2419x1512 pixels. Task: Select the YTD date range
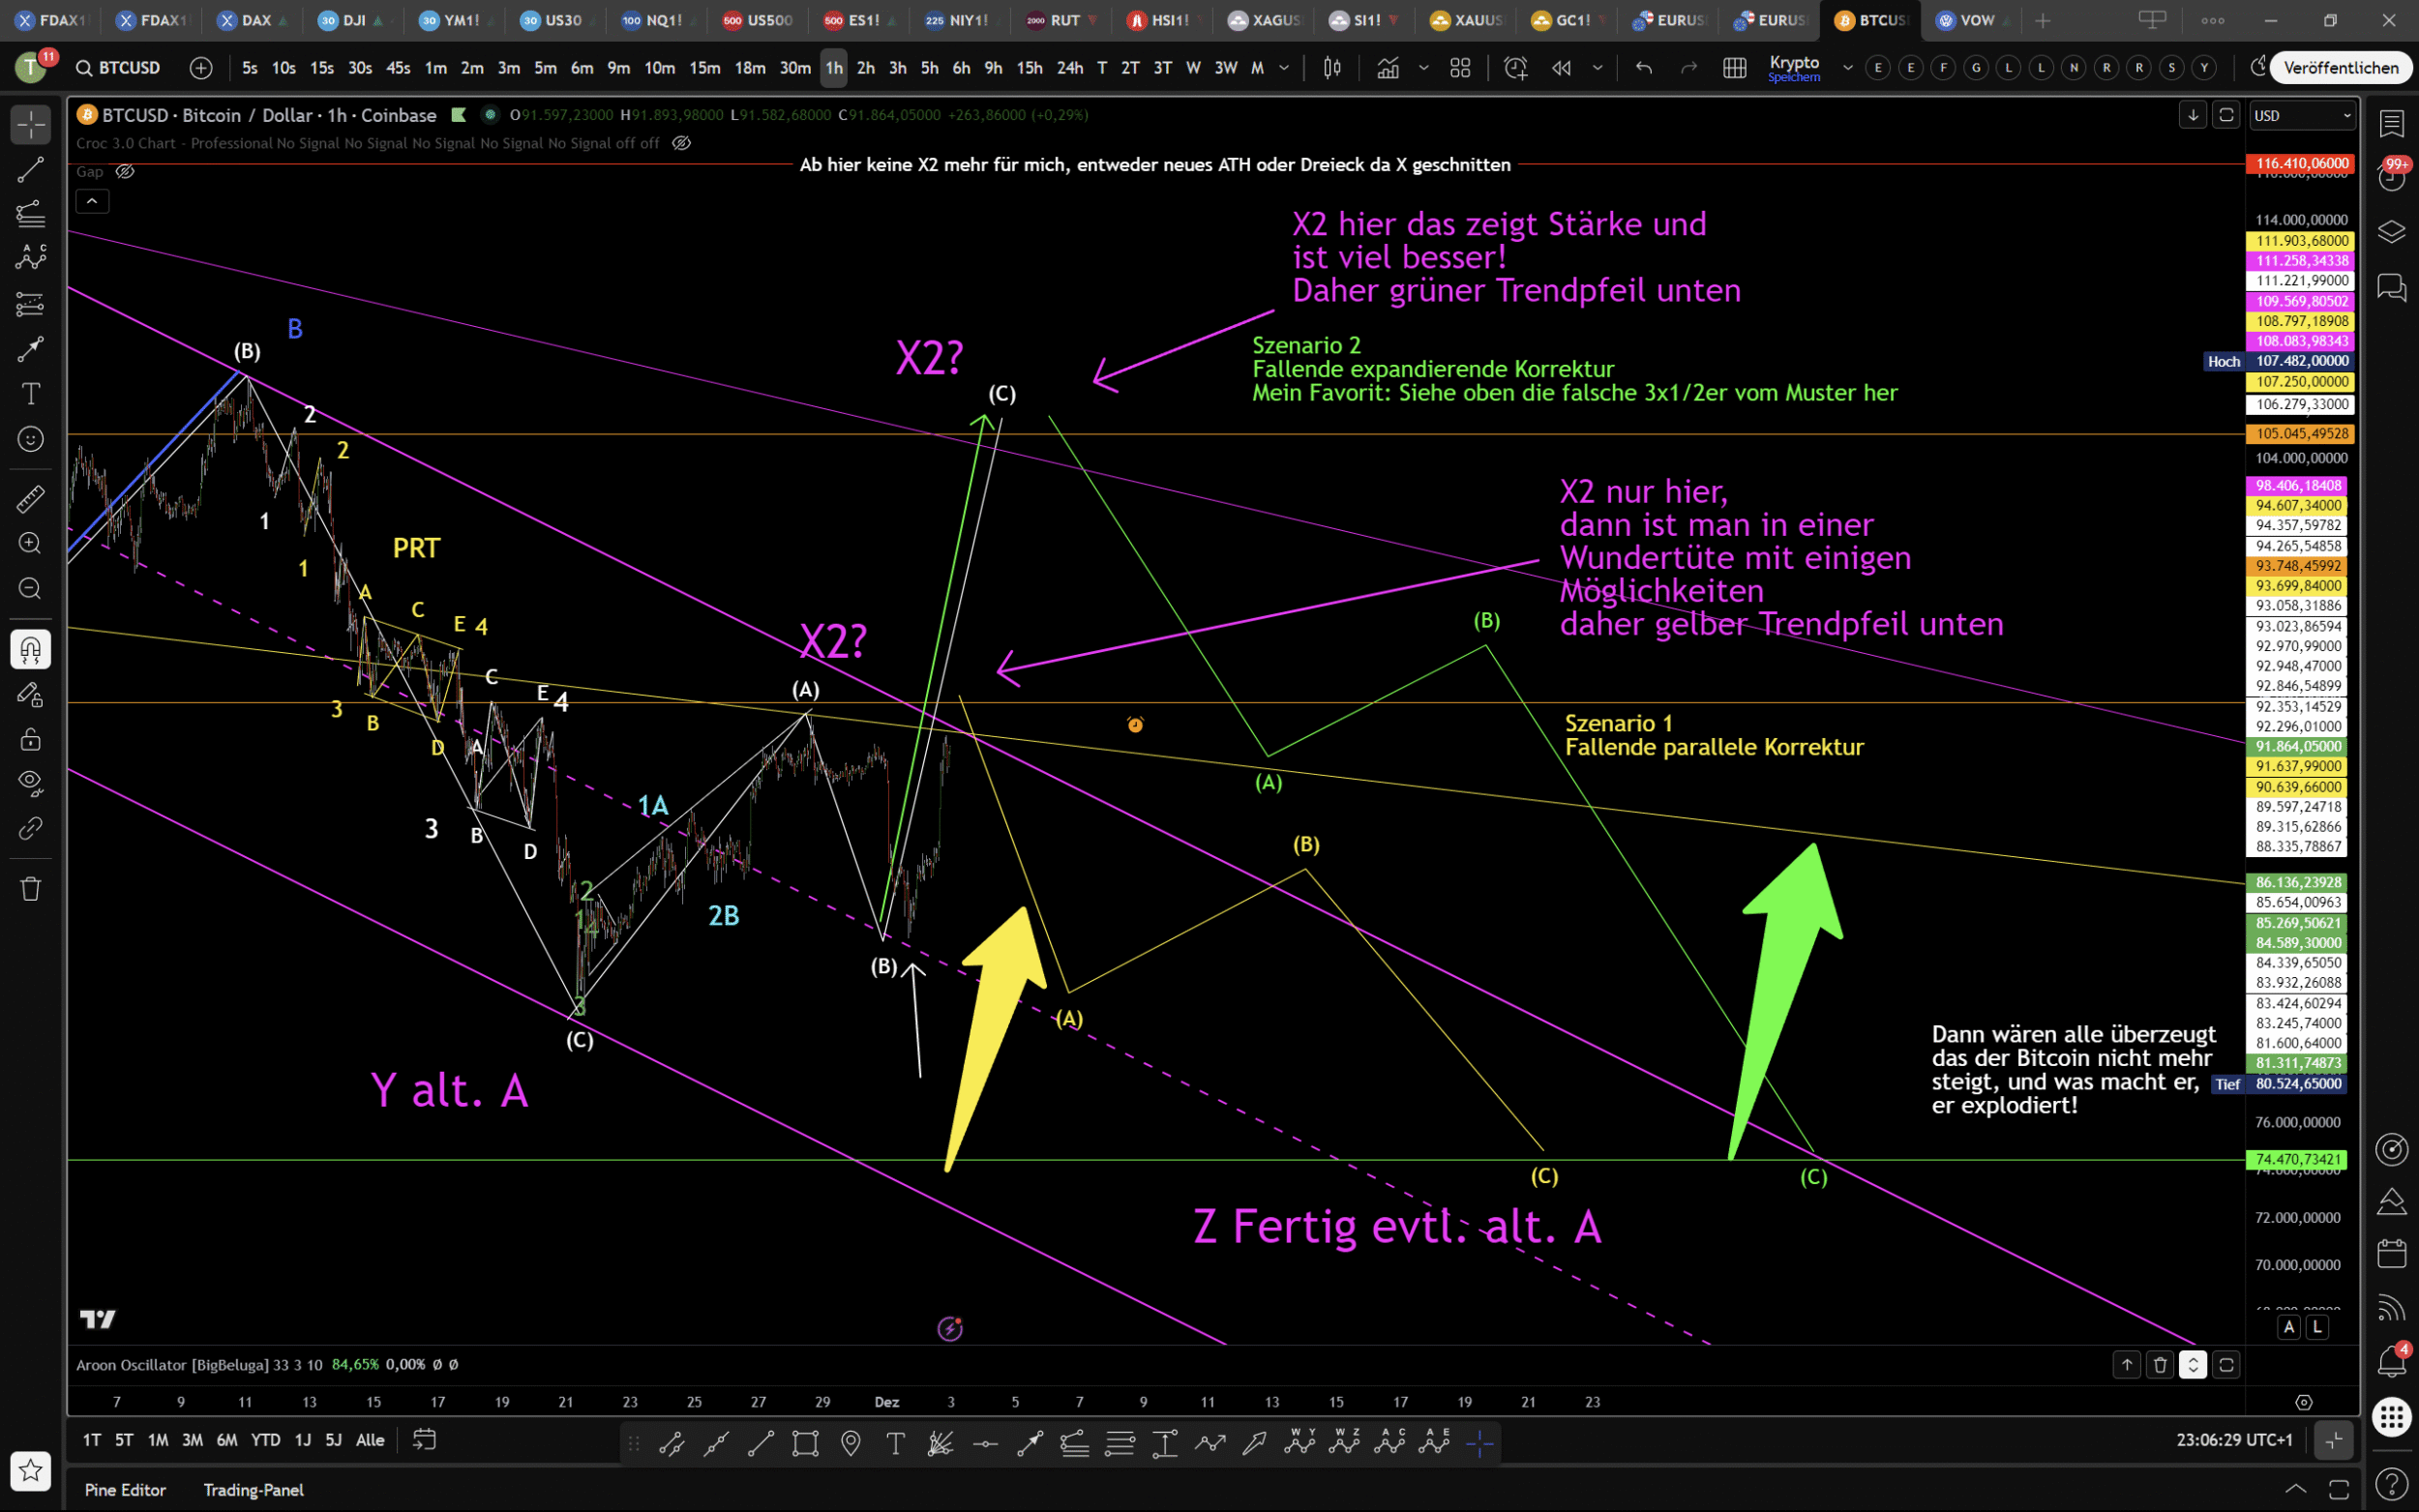click(x=265, y=1440)
